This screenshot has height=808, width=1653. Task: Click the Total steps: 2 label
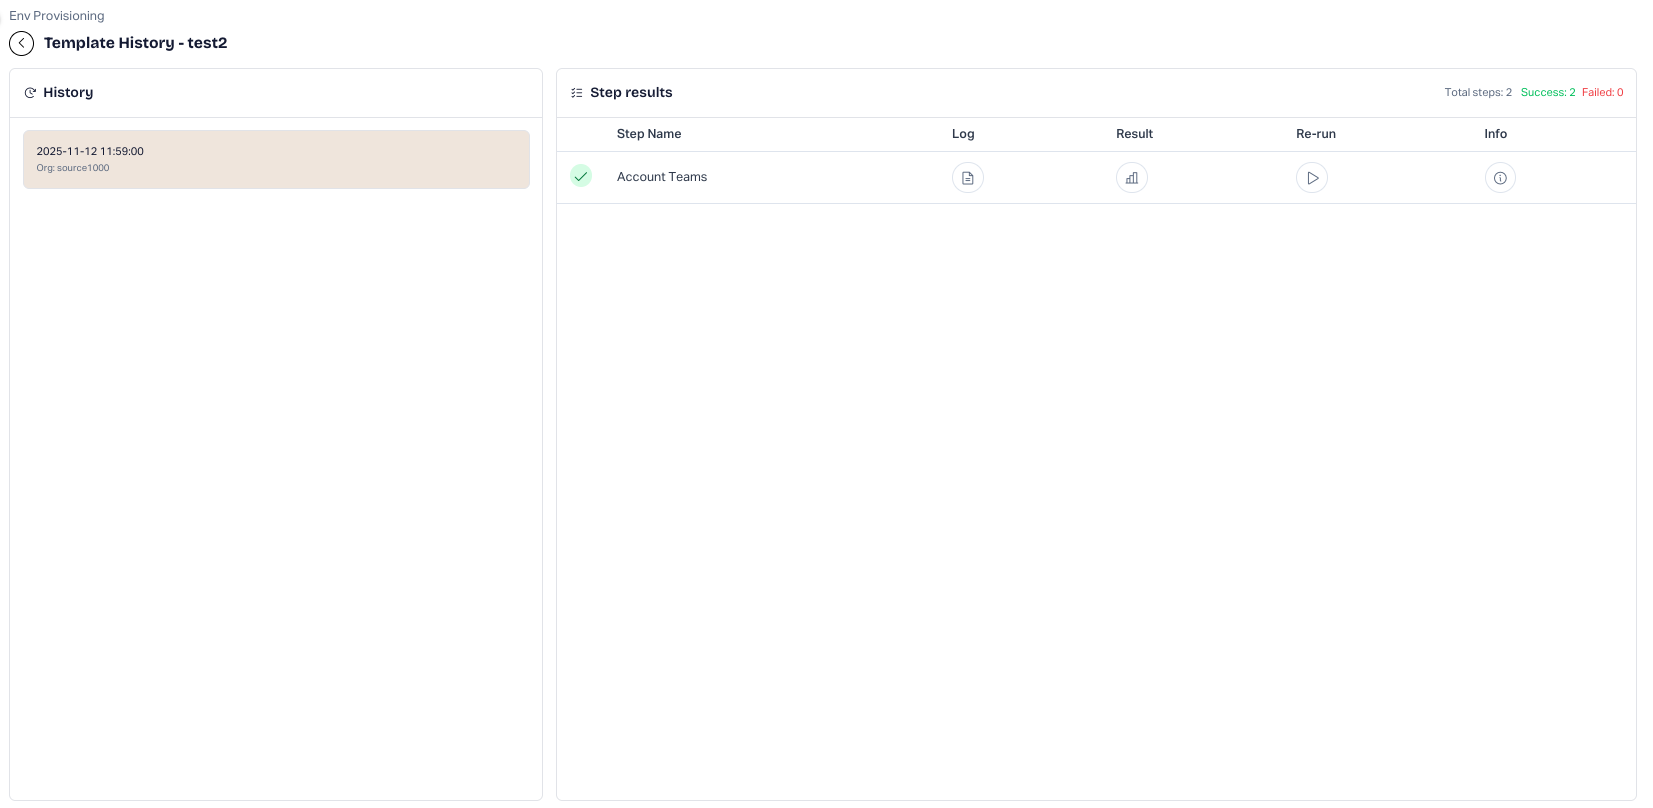click(x=1477, y=93)
